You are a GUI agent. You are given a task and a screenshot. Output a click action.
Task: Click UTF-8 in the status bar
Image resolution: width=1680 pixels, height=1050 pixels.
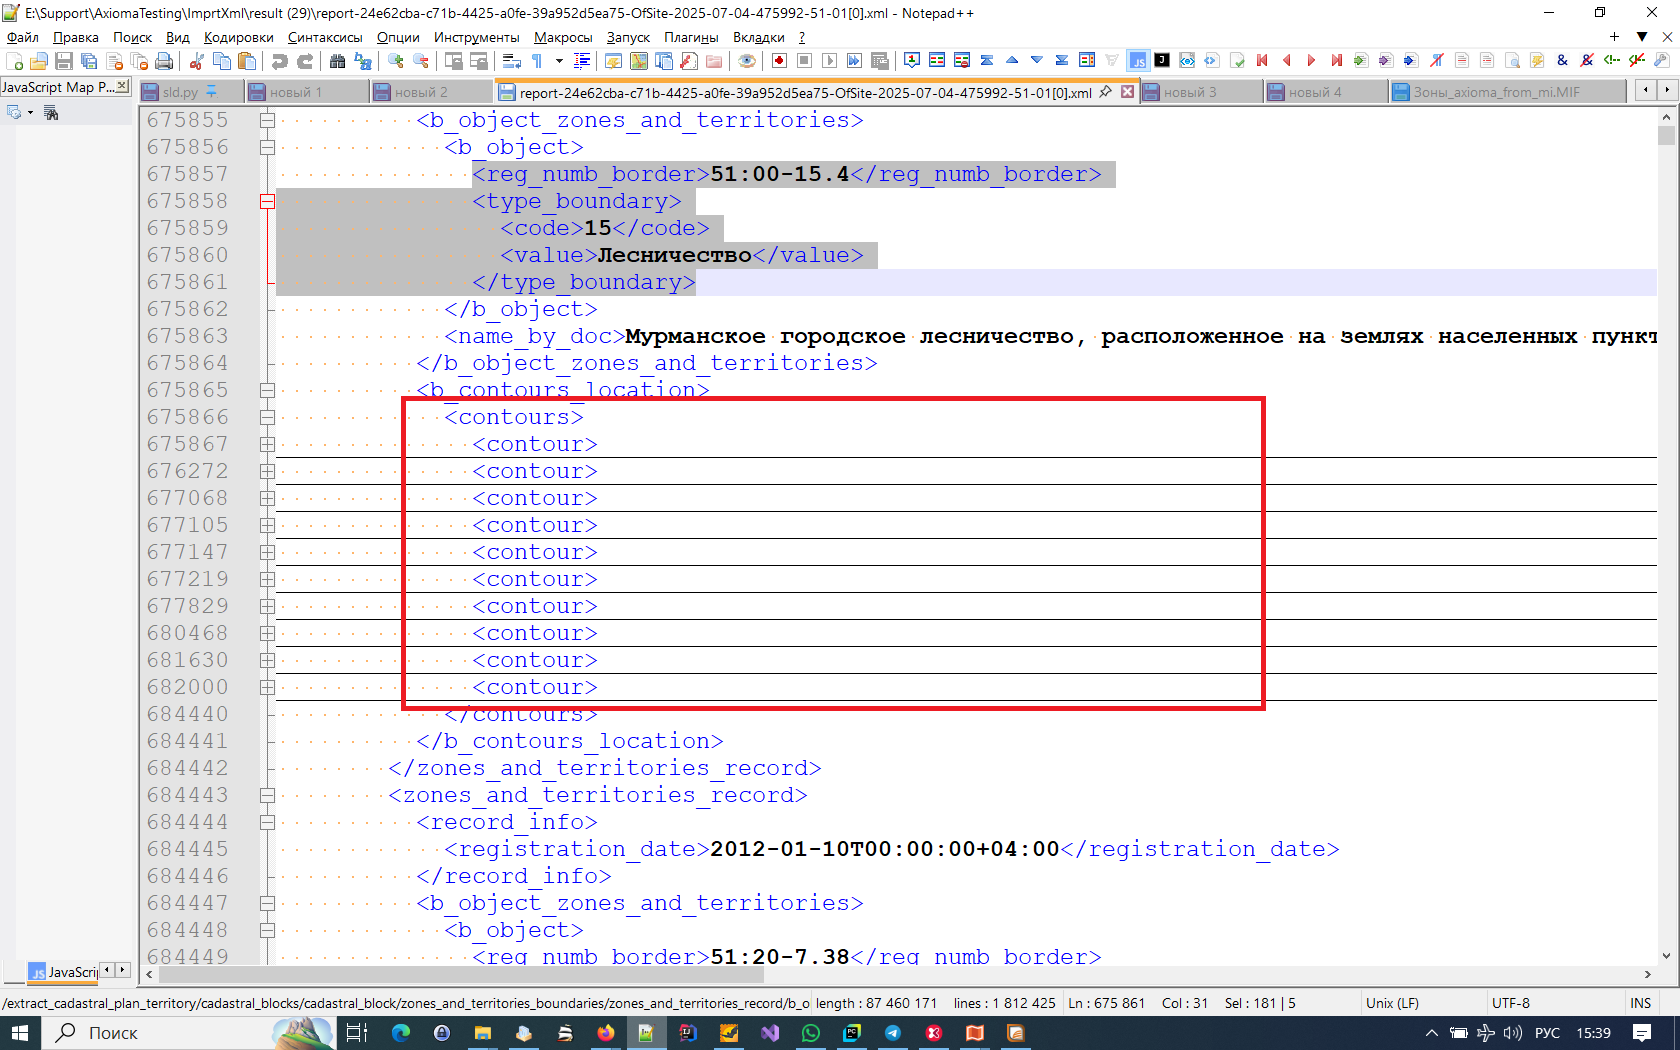click(1509, 1003)
